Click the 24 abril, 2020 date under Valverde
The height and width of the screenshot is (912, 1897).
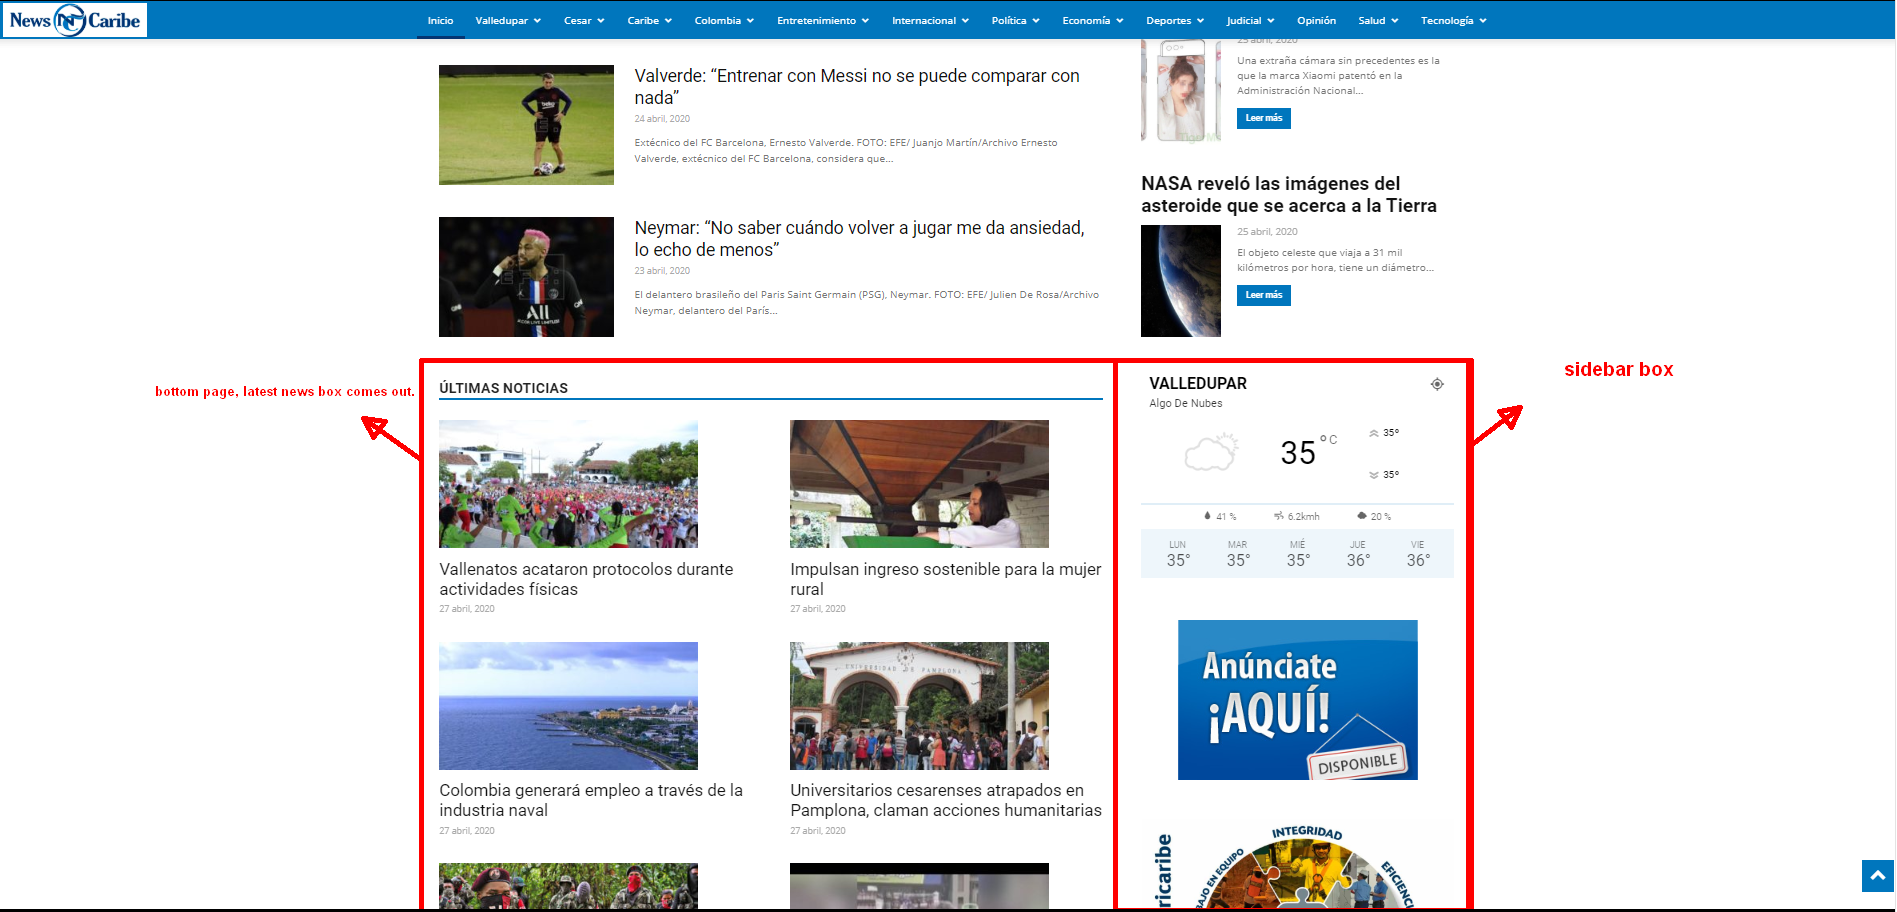pos(662,119)
